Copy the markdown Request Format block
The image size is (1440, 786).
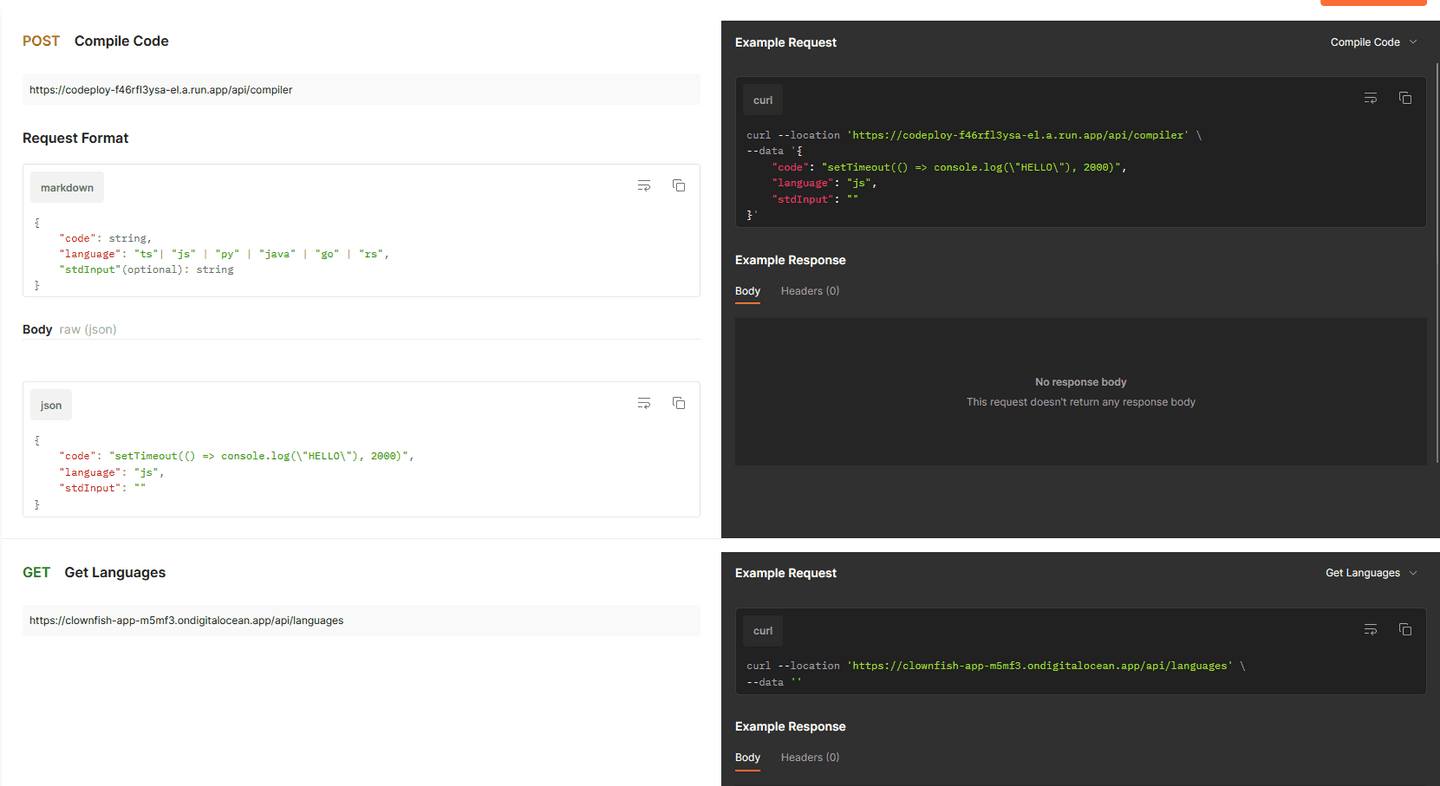(x=679, y=186)
